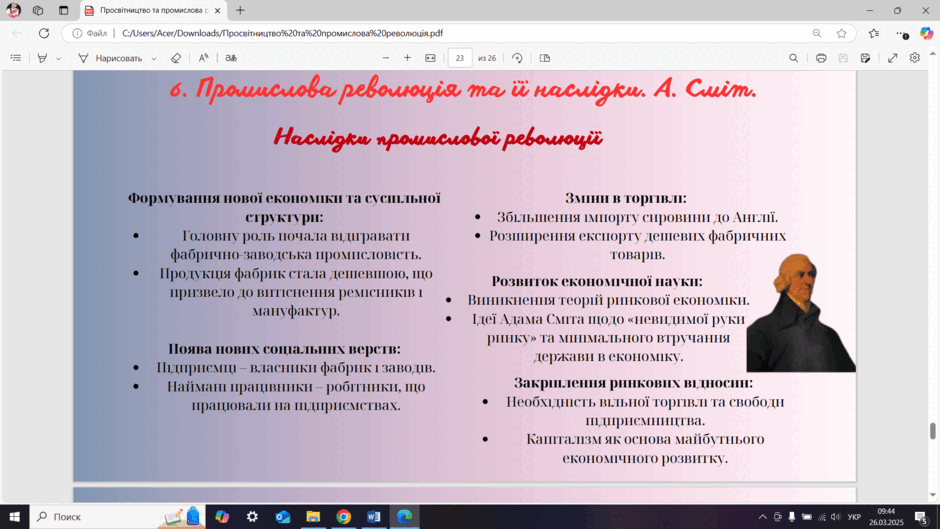The width and height of the screenshot is (940, 529).
Task: Open the Translate PDF tool
Action: point(231,58)
